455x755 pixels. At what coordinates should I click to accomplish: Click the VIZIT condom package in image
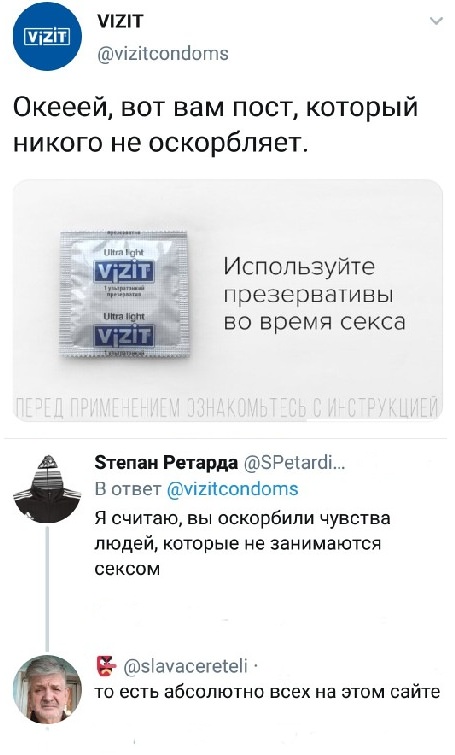(x=124, y=294)
